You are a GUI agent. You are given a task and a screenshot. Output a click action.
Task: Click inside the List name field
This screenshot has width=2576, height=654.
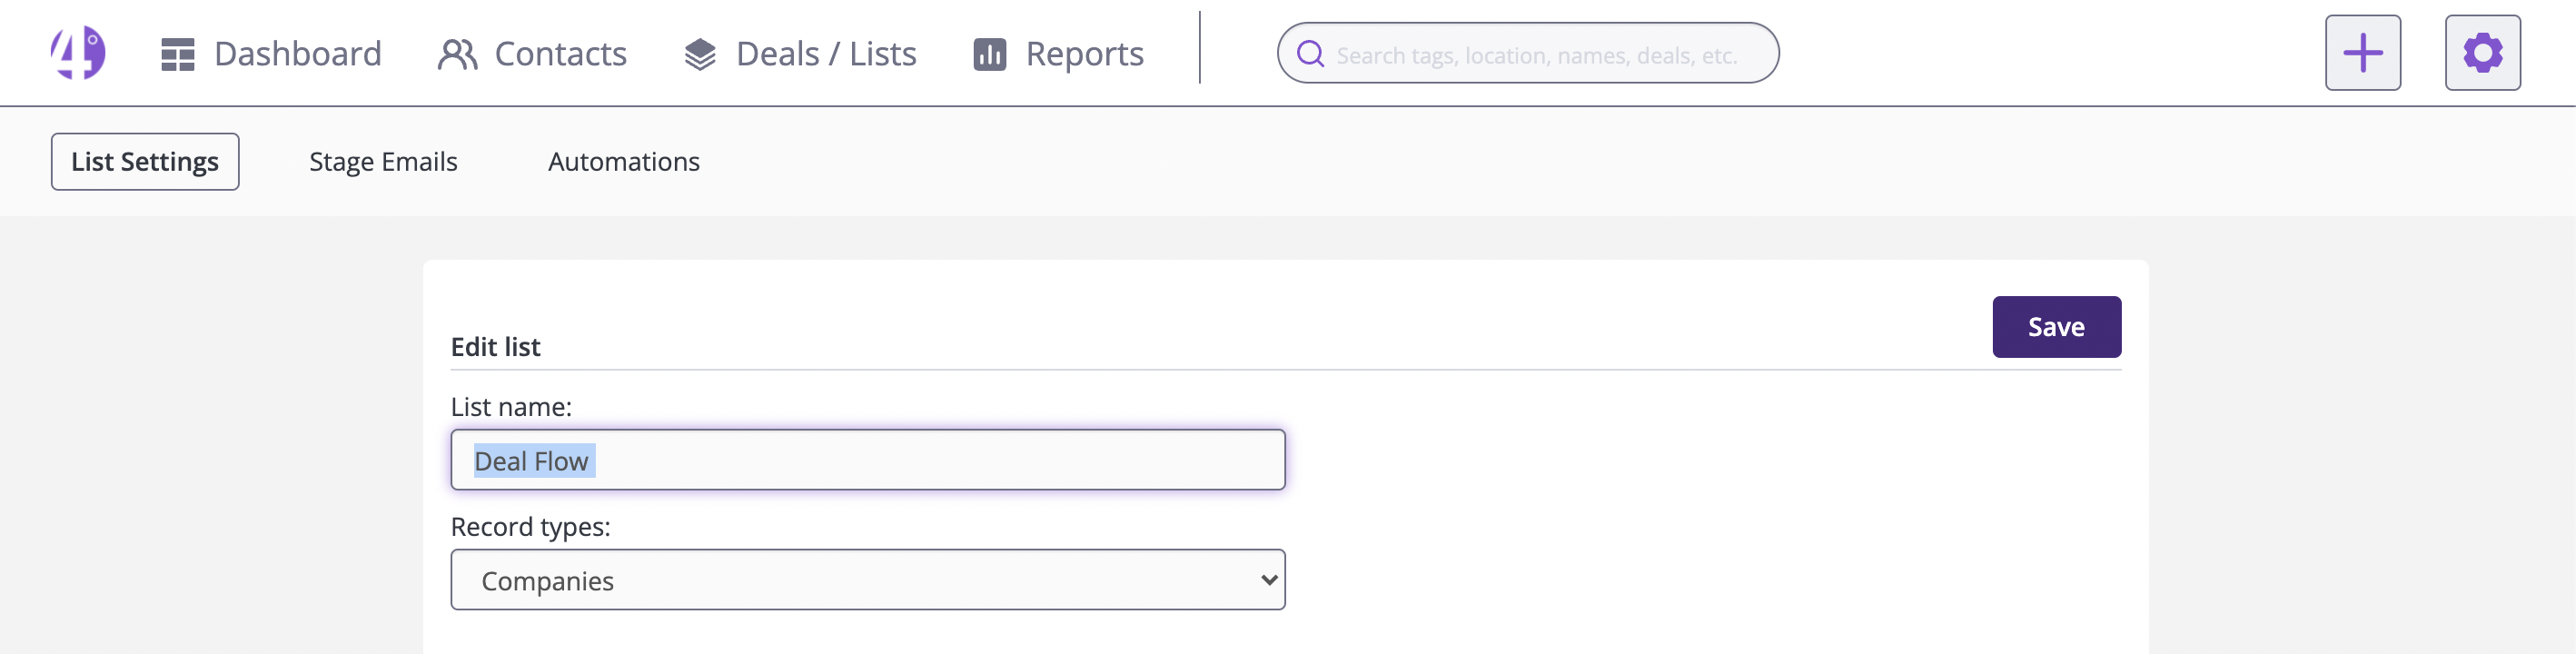[x=868, y=460]
